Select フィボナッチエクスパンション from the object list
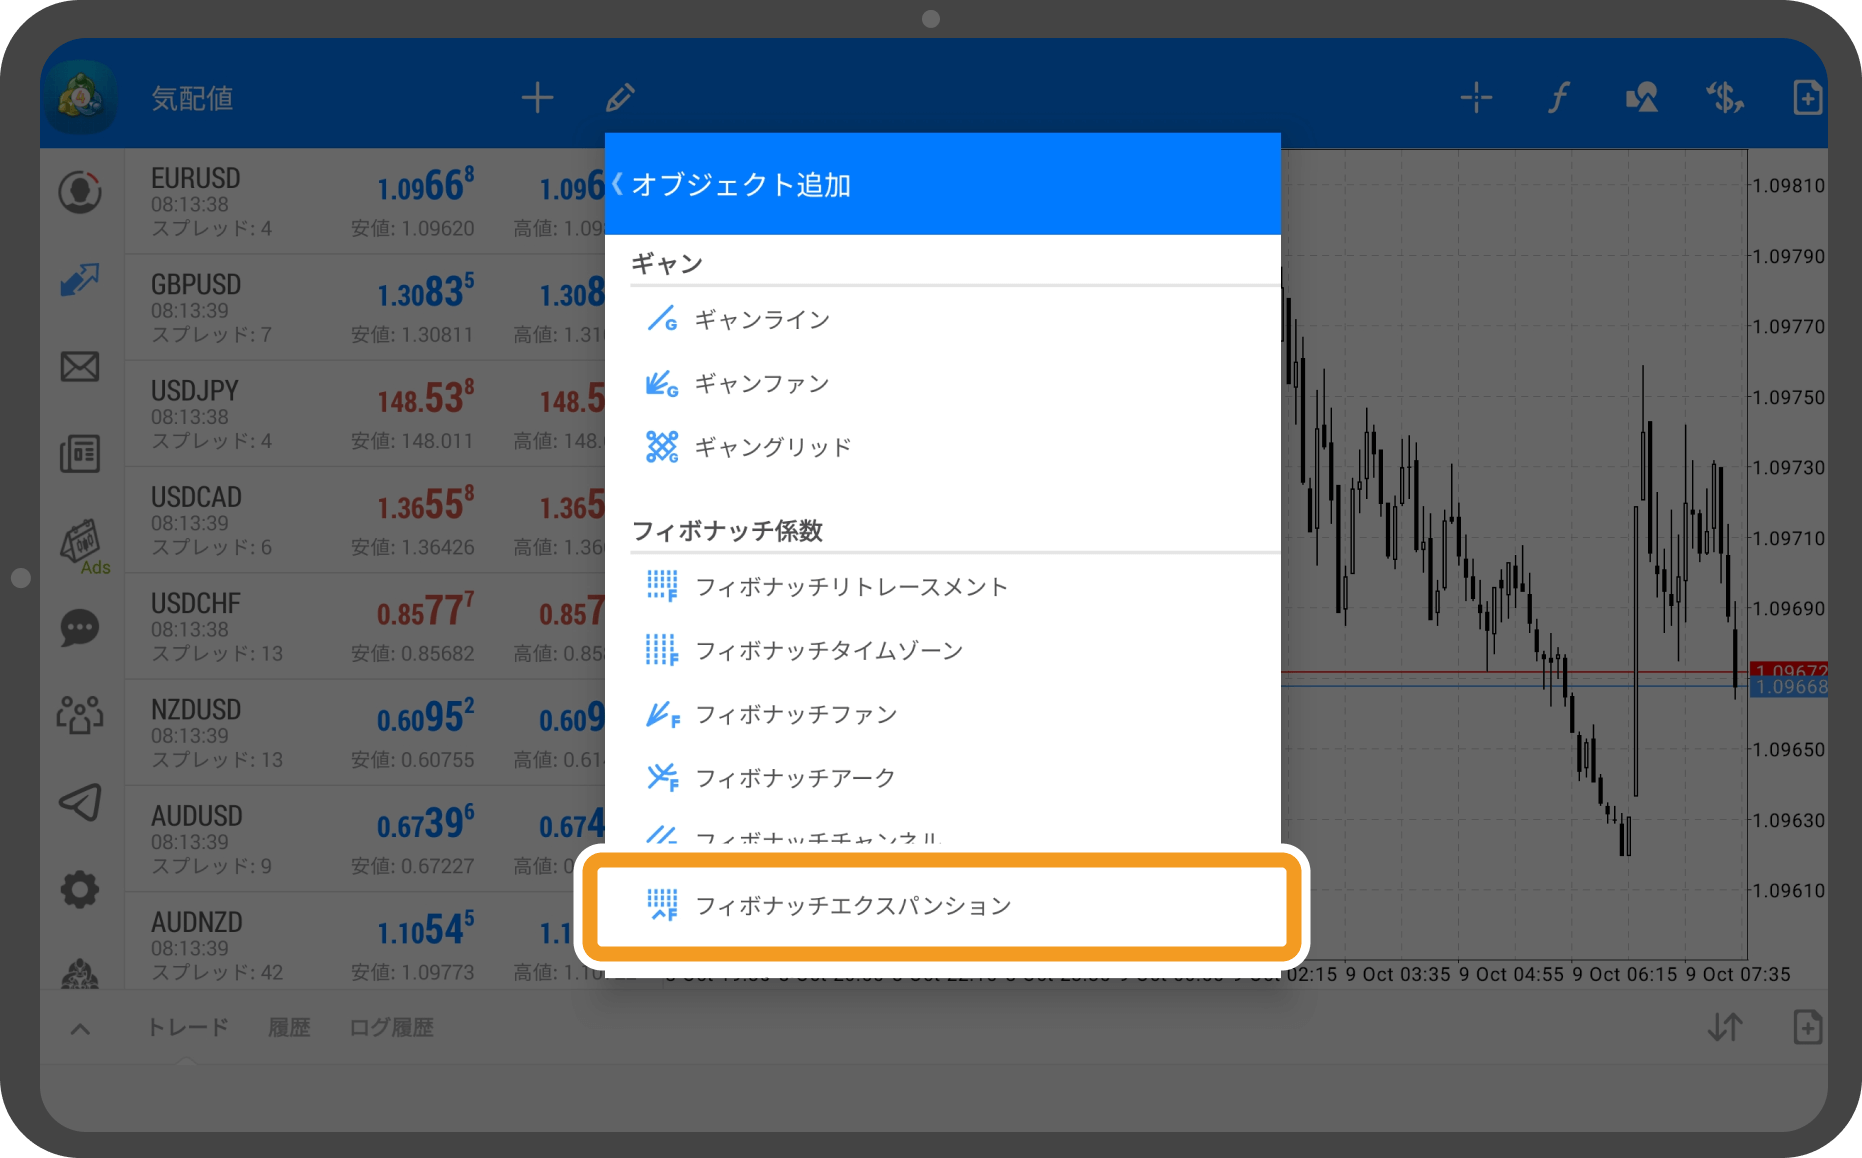1862x1158 pixels. coord(855,905)
